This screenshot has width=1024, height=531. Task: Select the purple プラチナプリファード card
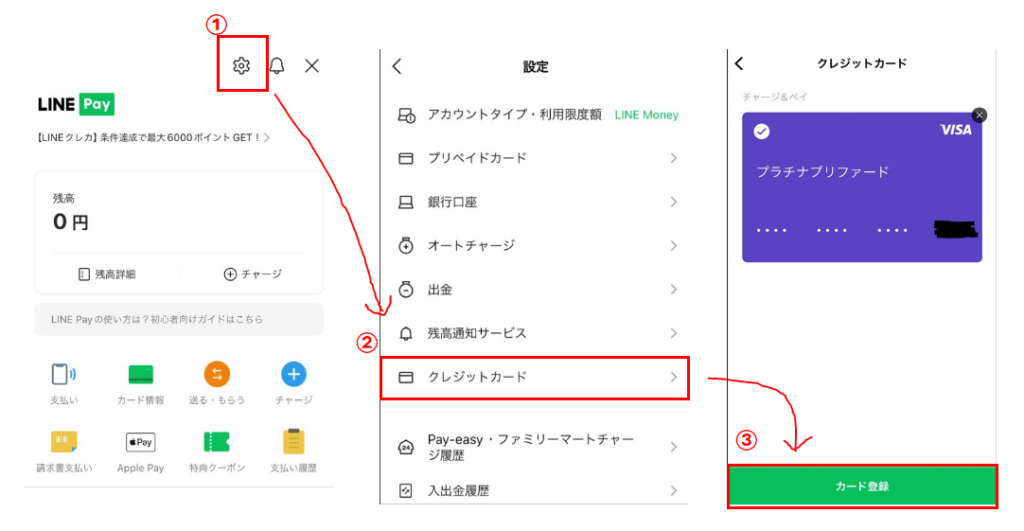point(862,187)
